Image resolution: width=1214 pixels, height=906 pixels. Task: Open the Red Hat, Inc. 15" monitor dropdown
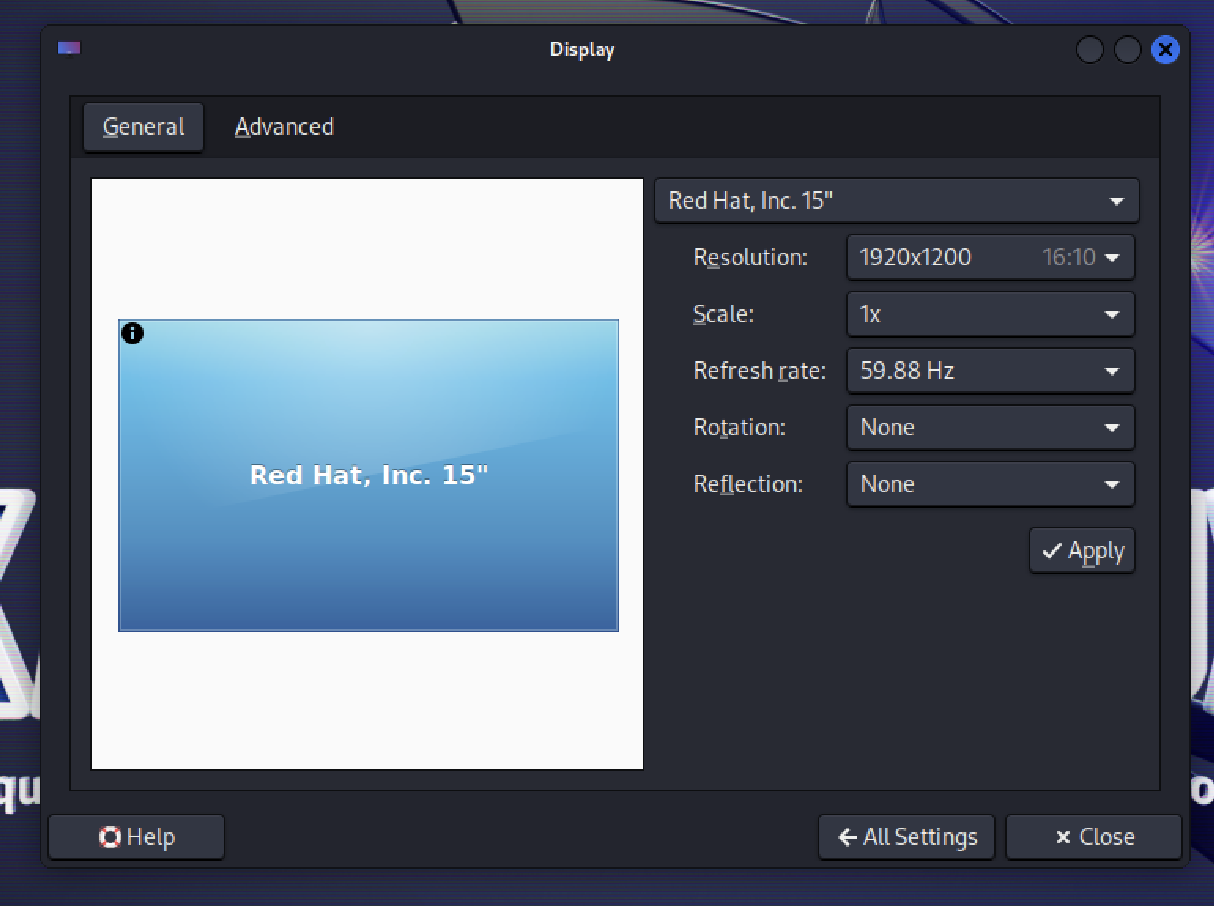pos(896,200)
